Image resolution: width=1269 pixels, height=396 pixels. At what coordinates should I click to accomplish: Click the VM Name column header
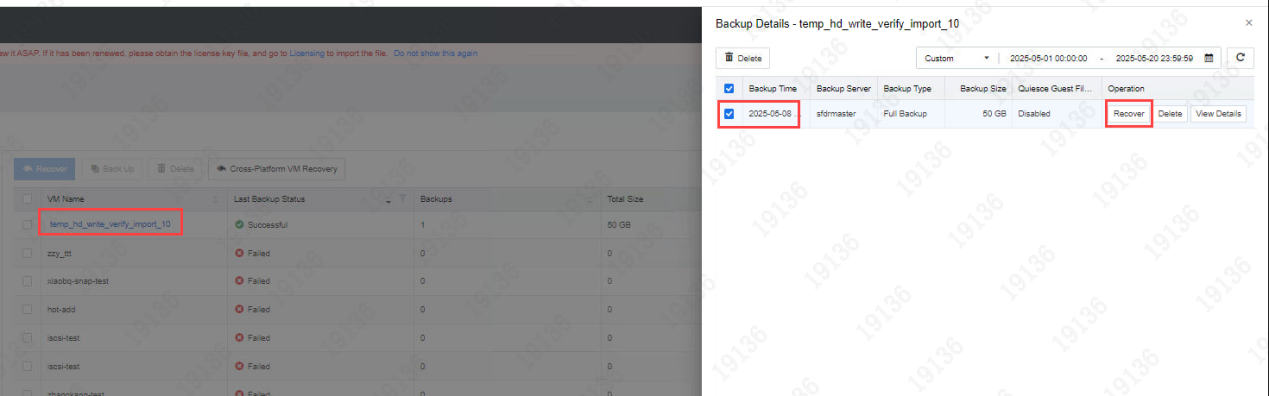coord(67,199)
